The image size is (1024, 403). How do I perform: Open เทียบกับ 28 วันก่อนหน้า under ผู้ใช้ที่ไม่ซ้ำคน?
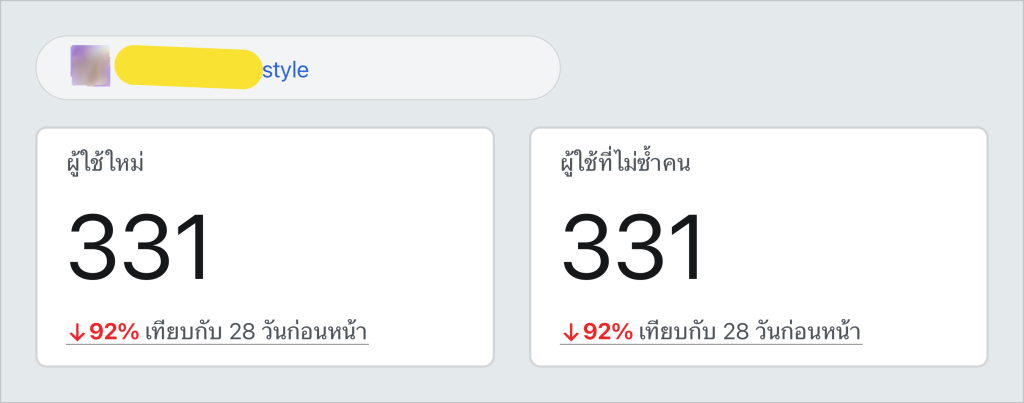pos(750,332)
